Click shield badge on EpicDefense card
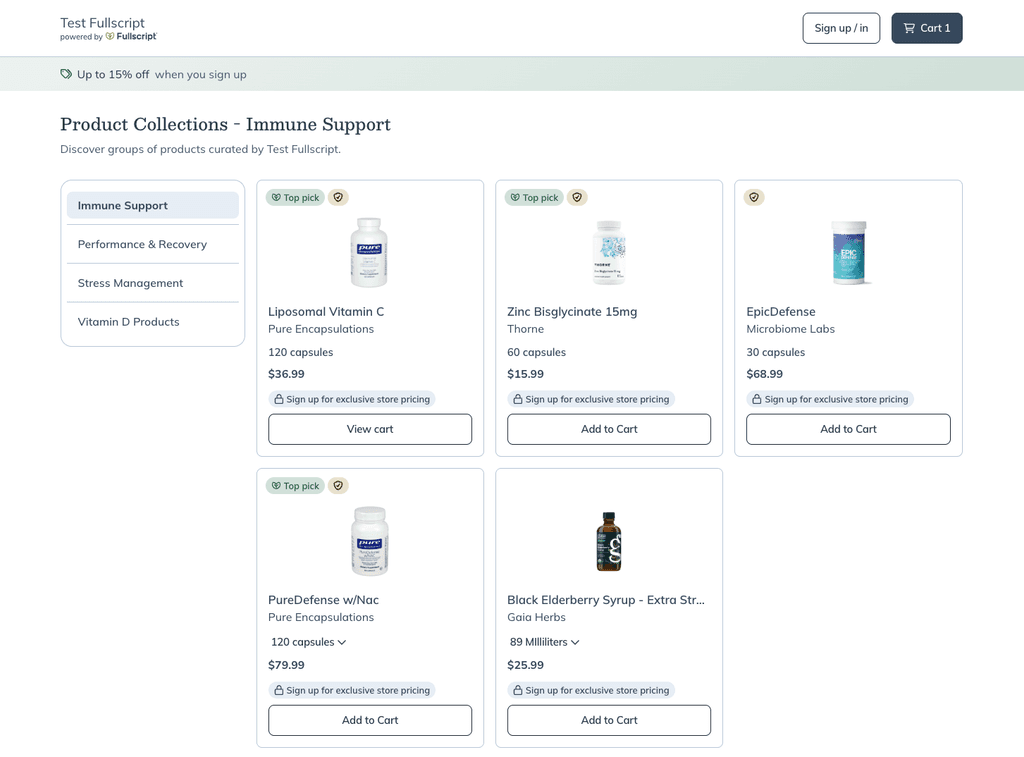 (x=754, y=197)
